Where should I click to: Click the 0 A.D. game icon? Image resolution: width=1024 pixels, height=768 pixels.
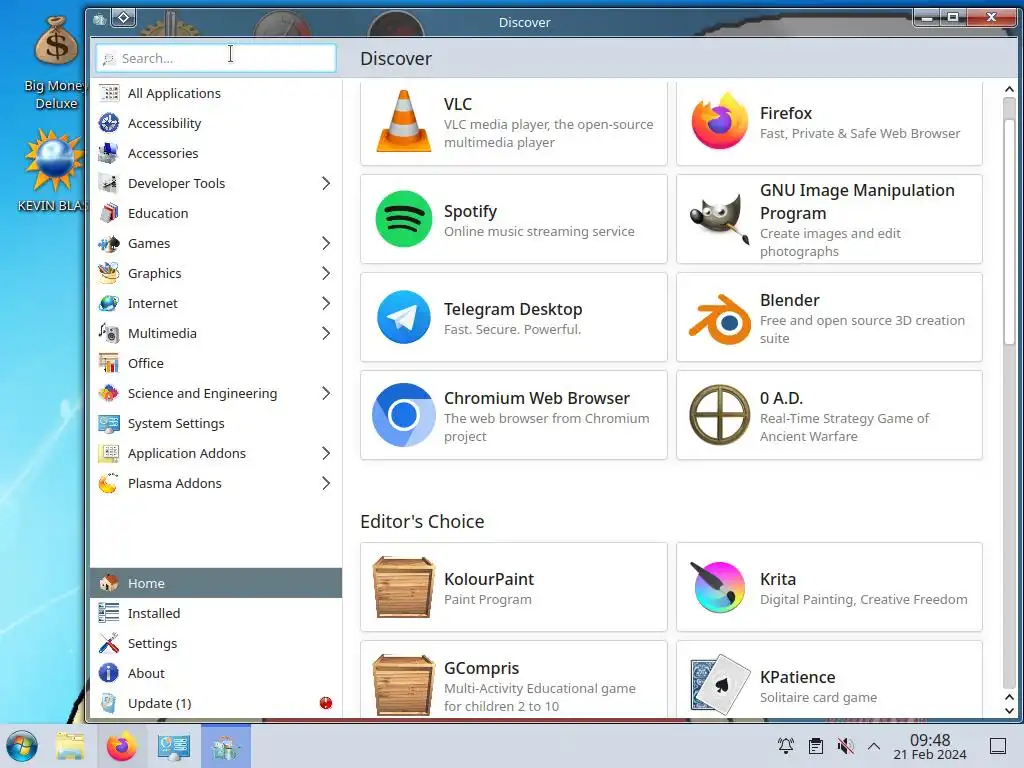click(x=720, y=415)
